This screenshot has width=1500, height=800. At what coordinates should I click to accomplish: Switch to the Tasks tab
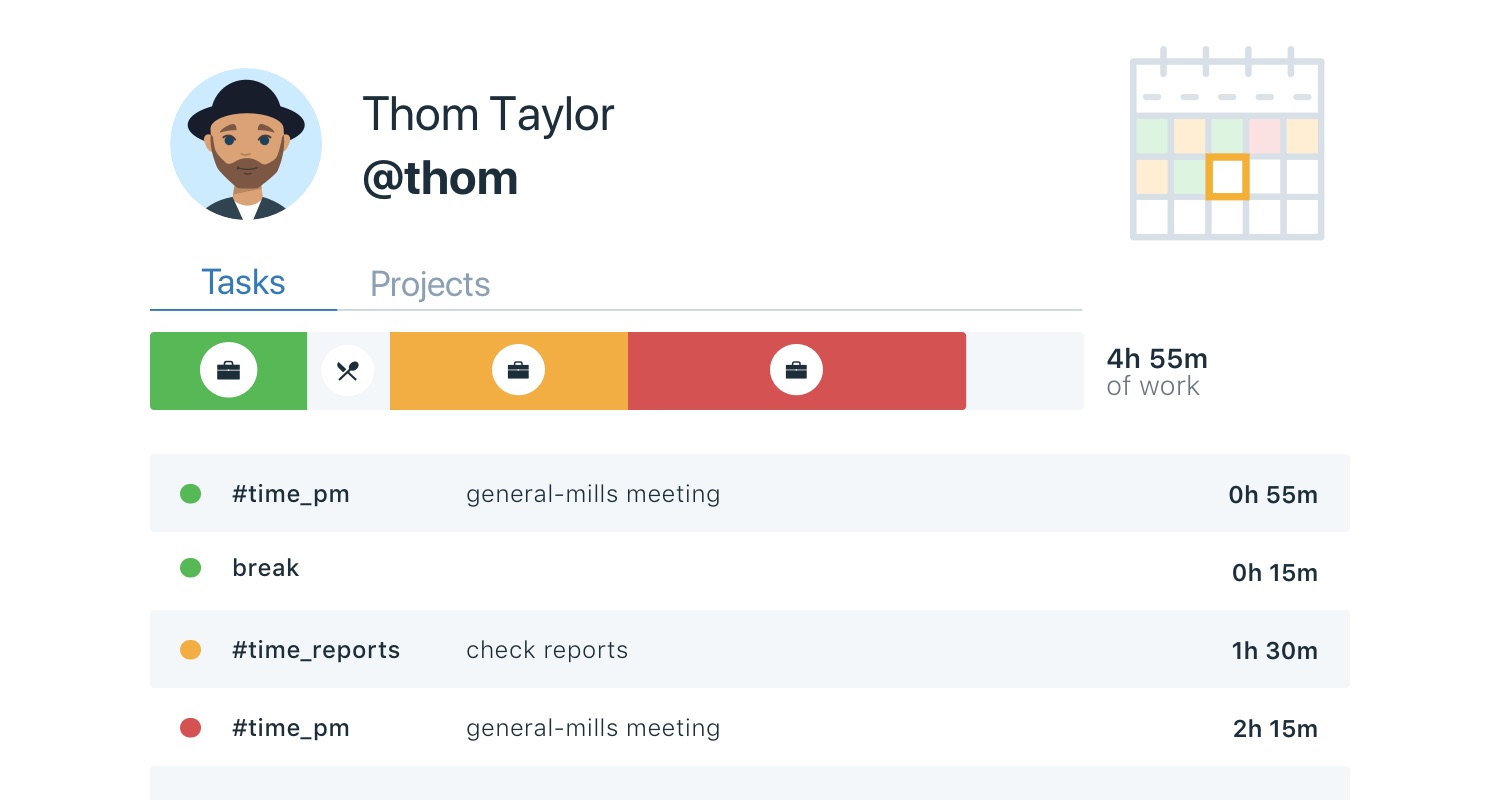tap(243, 283)
